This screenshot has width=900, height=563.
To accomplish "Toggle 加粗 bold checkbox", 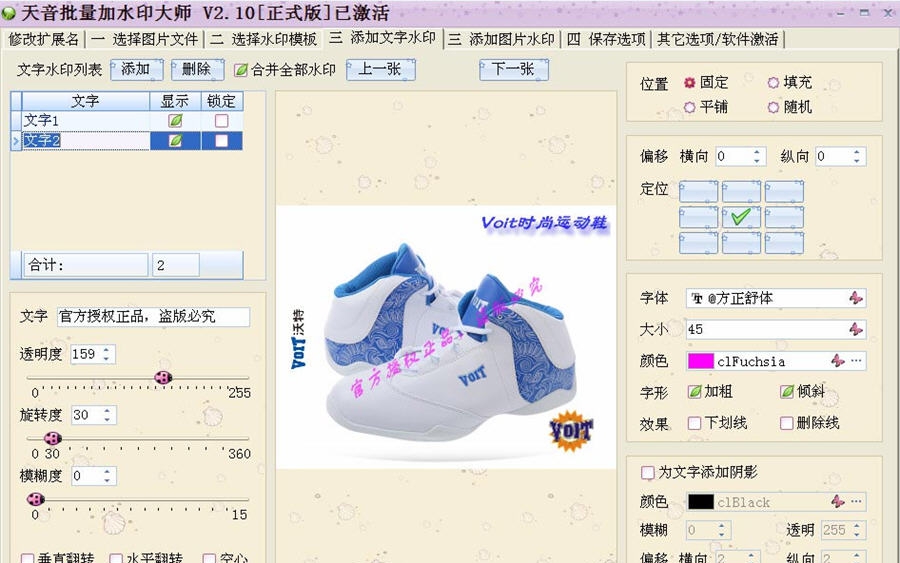I will click(695, 391).
